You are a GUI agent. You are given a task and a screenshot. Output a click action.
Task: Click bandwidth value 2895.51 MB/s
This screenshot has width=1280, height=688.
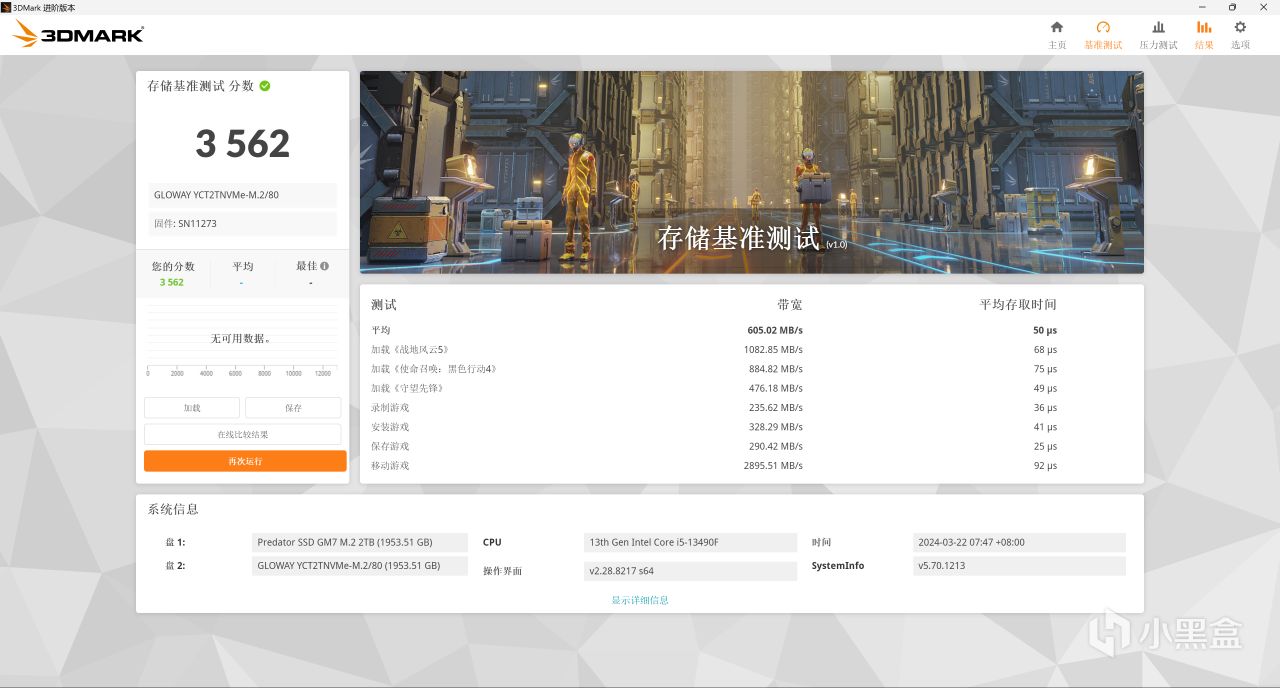click(773, 466)
